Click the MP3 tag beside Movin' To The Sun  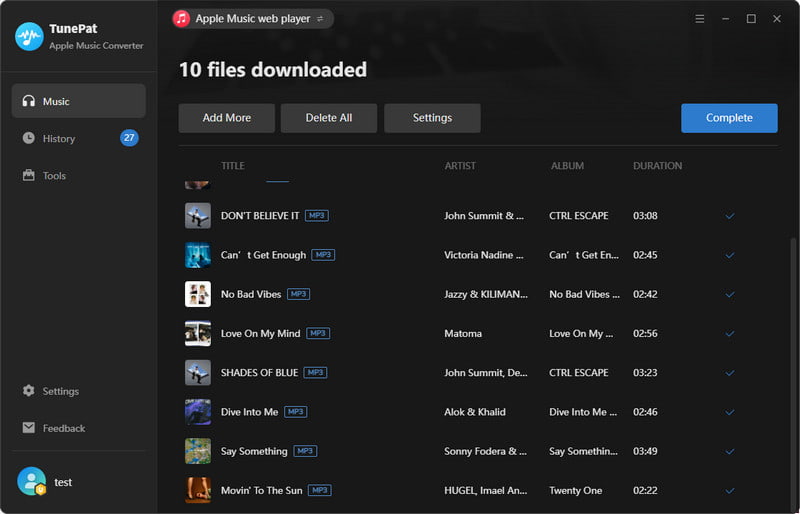320,491
